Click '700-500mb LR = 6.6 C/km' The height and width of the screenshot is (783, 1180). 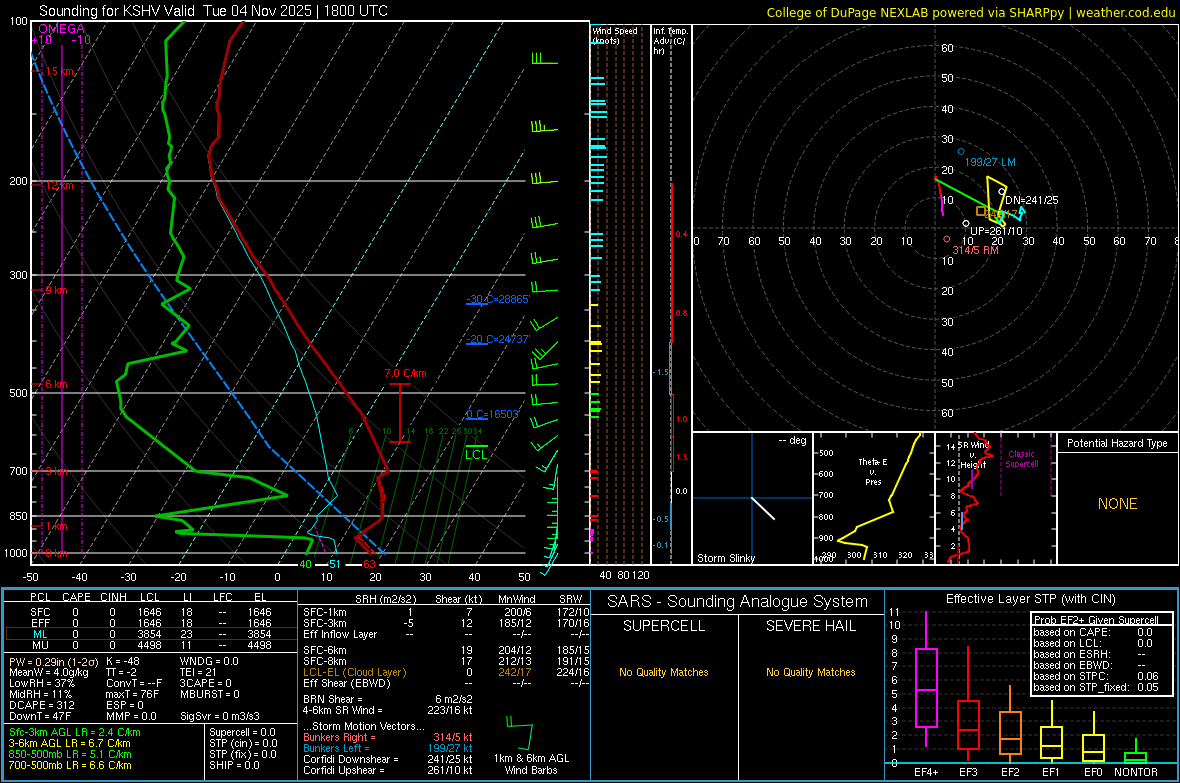click(70, 765)
